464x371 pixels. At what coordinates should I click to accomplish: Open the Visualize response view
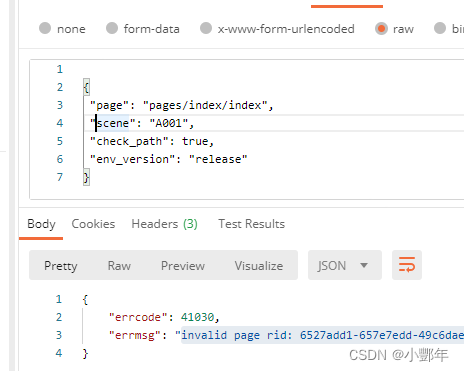click(x=259, y=266)
